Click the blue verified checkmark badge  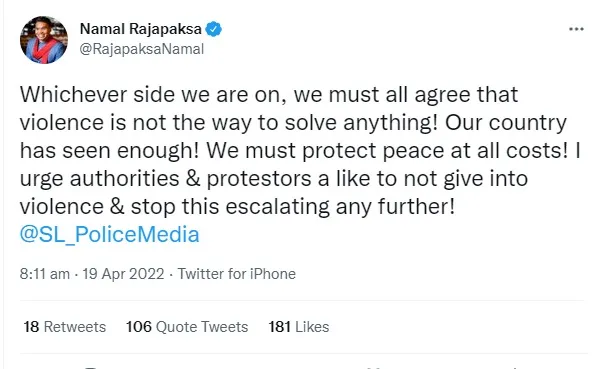pos(214,29)
